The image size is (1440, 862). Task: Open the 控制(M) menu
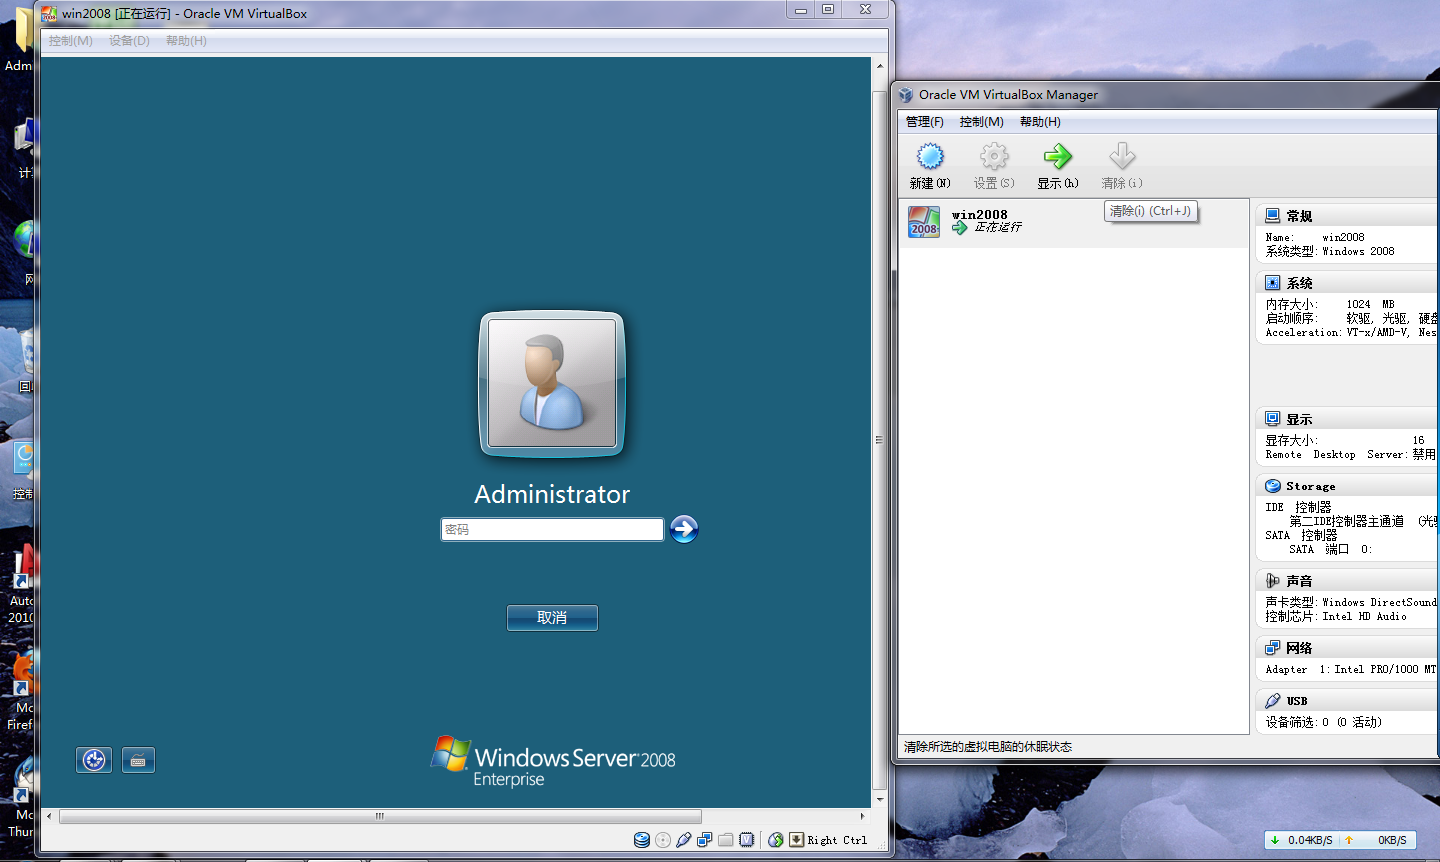coord(981,121)
